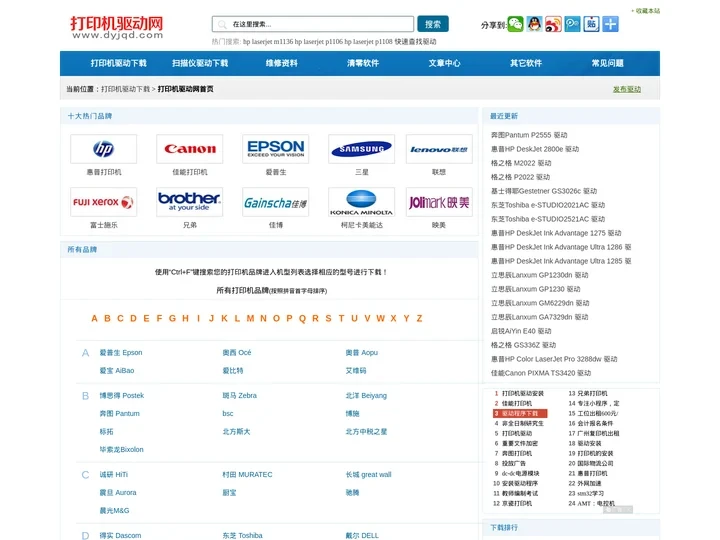720x540 pixels.
Task: Open the Konica Minolta brand logo
Action: pyautogui.click(x=361, y=202)
